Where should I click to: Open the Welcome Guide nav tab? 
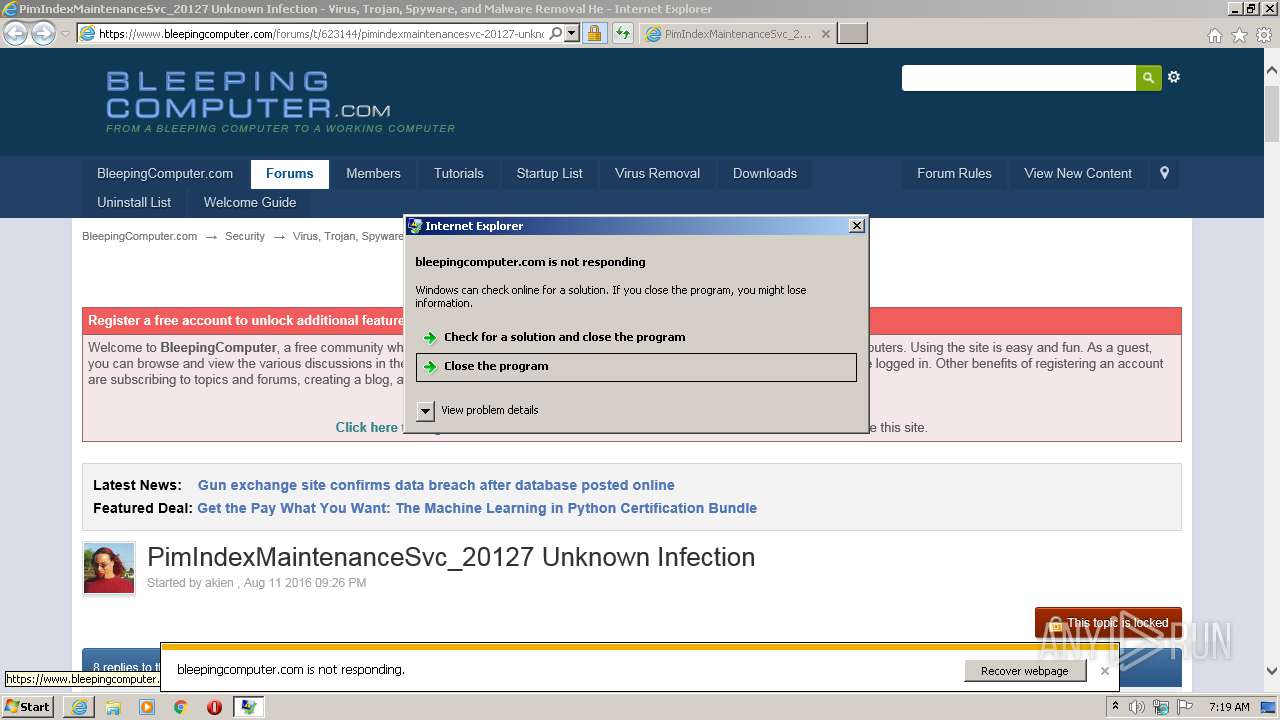250,202
